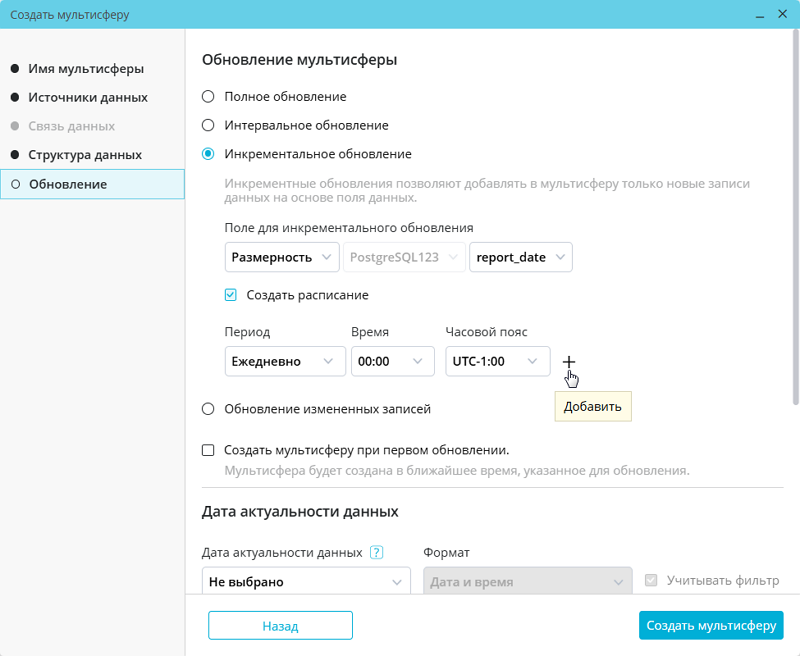800x656 pixels.
Task: Select Полное обновление radio button
Action: pyautogui.click(x=208, y=97)
